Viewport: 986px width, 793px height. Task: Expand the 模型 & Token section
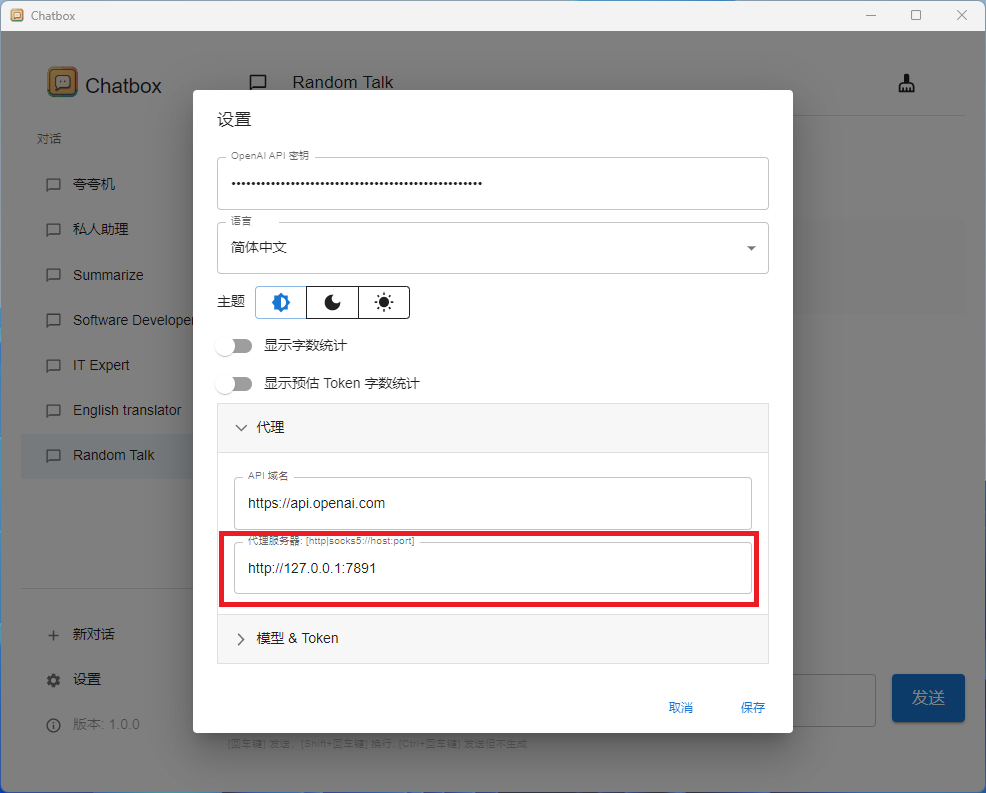pyautogui.click(x=493, y=639)
